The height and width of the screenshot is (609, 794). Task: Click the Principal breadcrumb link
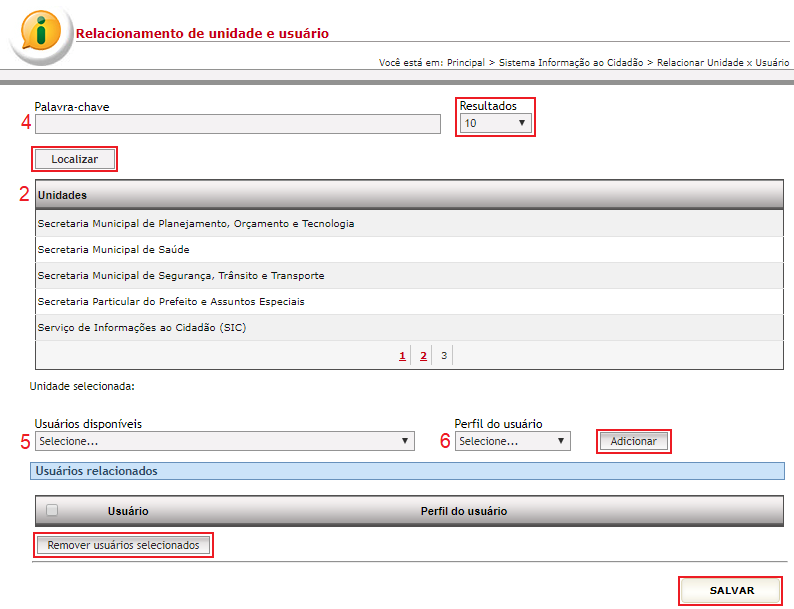[x=466, y=62]
